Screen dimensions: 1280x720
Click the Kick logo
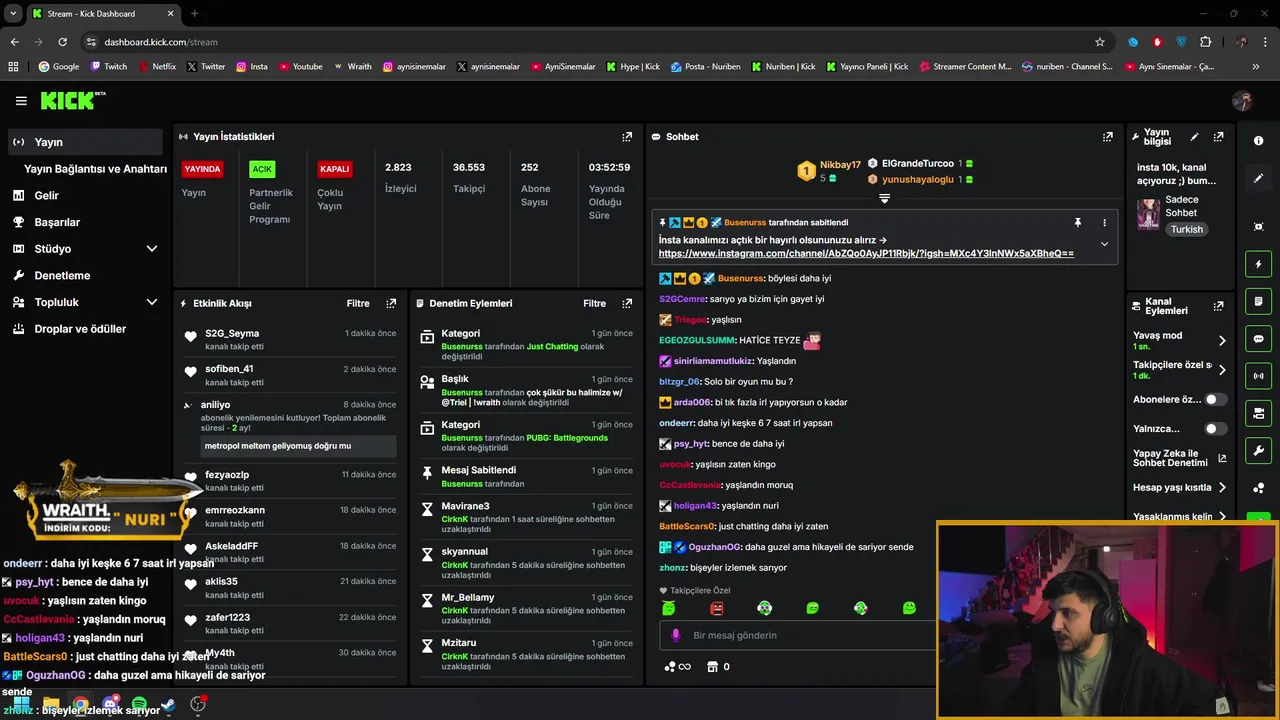pyautogui.click(x=72, y=100)
